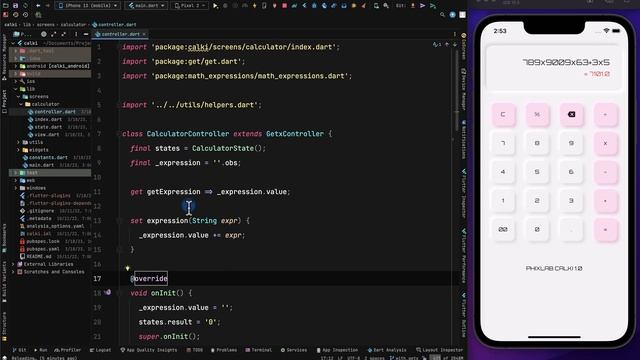Open the Run tool window tab
The height and width of the screenshot is (360, 640).
[x=41, y=350]
